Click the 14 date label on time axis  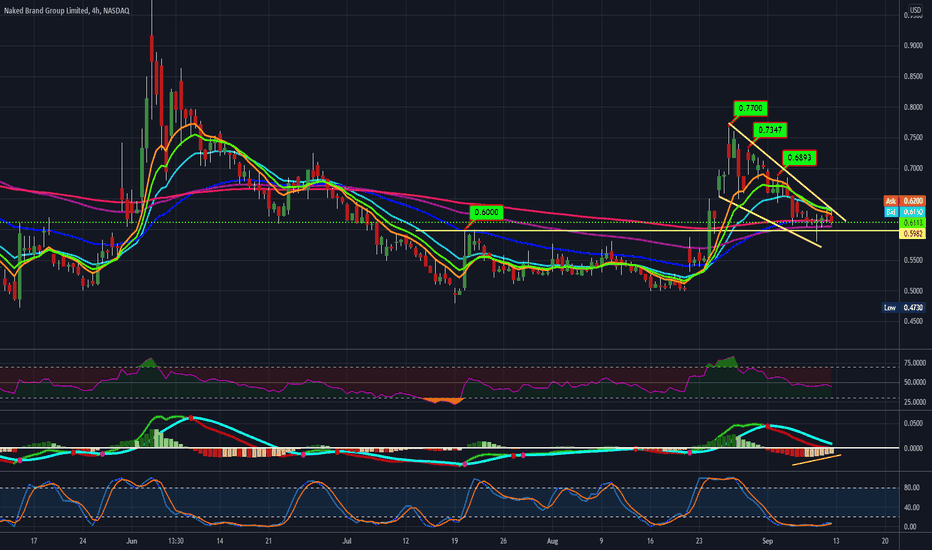[x=220, y=541]
